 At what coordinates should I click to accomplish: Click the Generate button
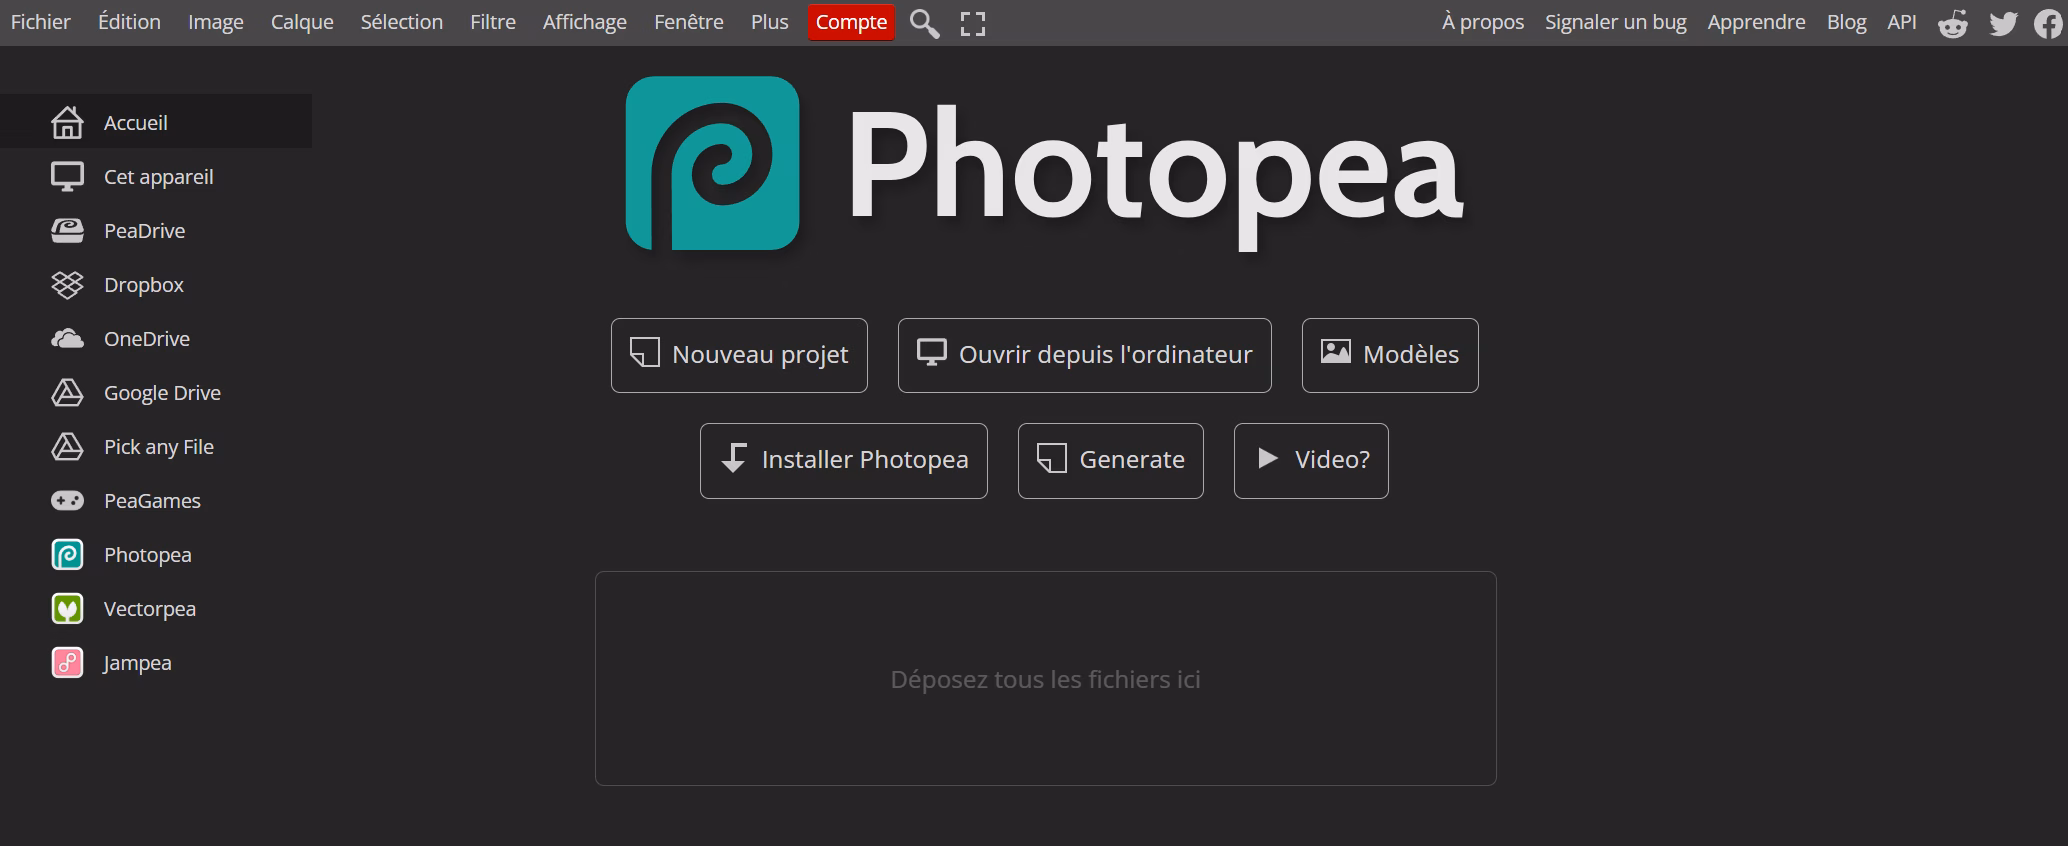[x=1110, y=460]
